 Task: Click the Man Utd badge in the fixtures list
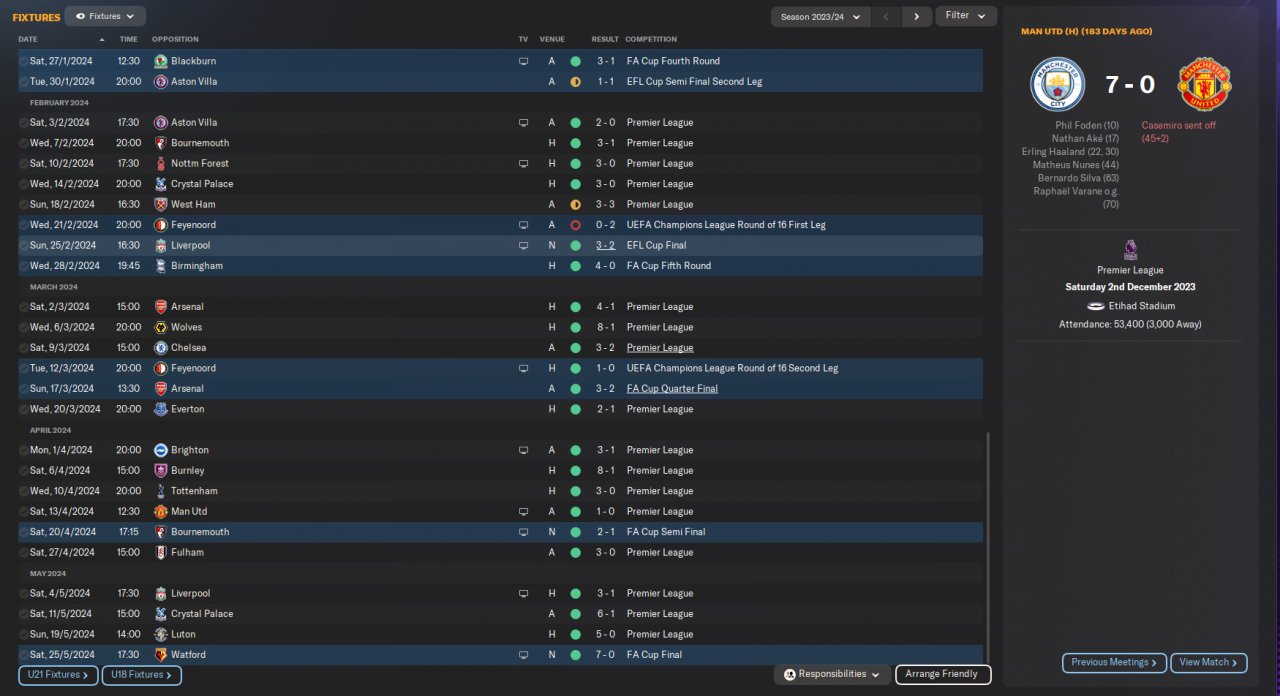coord(160,511)
